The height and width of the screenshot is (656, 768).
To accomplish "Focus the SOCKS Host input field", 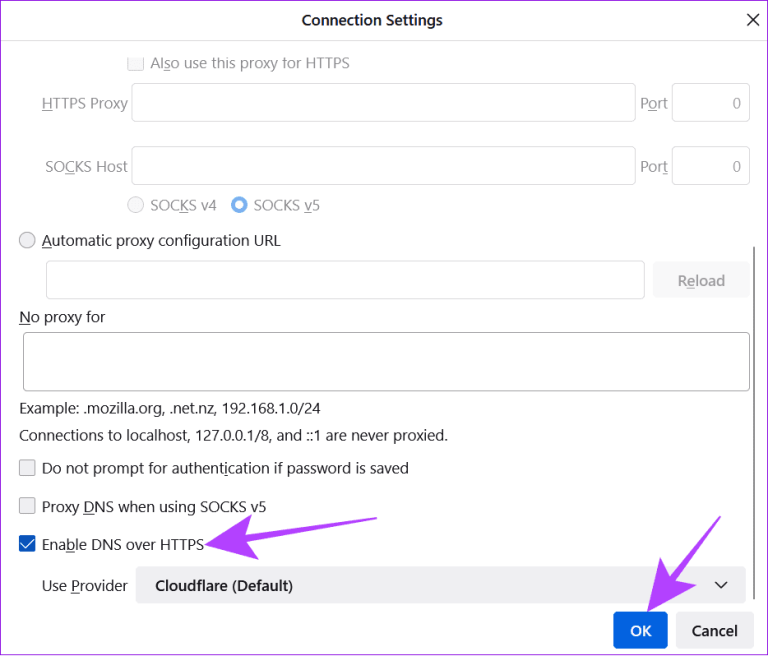I will [x=383, y=166].
